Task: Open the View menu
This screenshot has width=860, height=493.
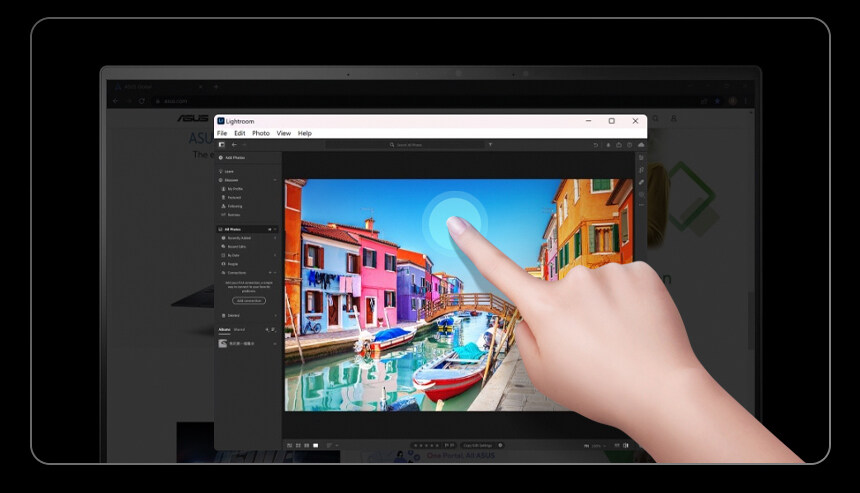Action: [x=284, y=133]
